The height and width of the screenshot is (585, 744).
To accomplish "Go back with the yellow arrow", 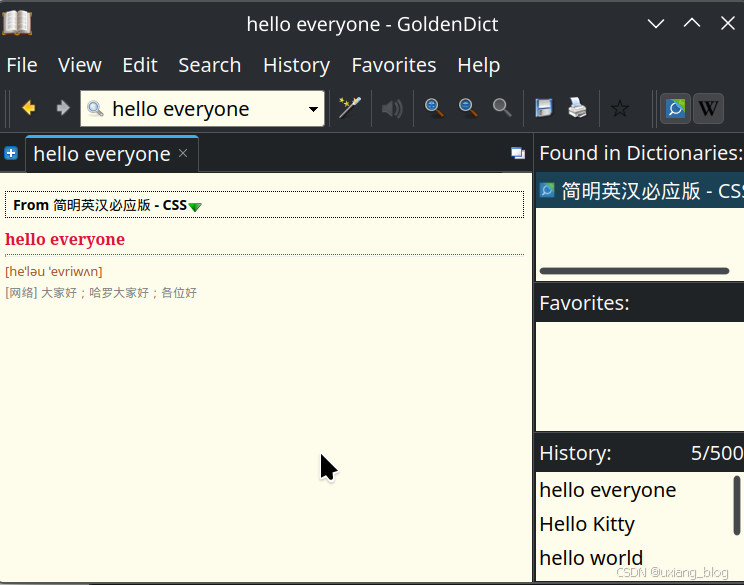I will tap(29, 108).
